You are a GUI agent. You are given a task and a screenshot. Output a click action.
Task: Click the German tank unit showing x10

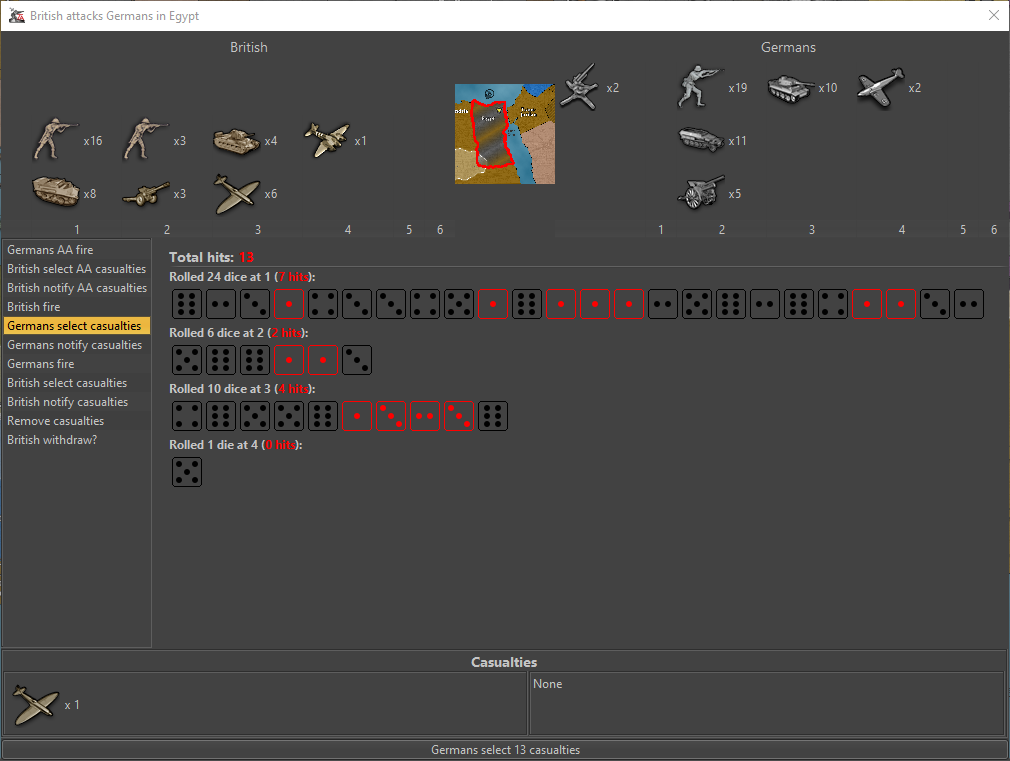[790, 88]
